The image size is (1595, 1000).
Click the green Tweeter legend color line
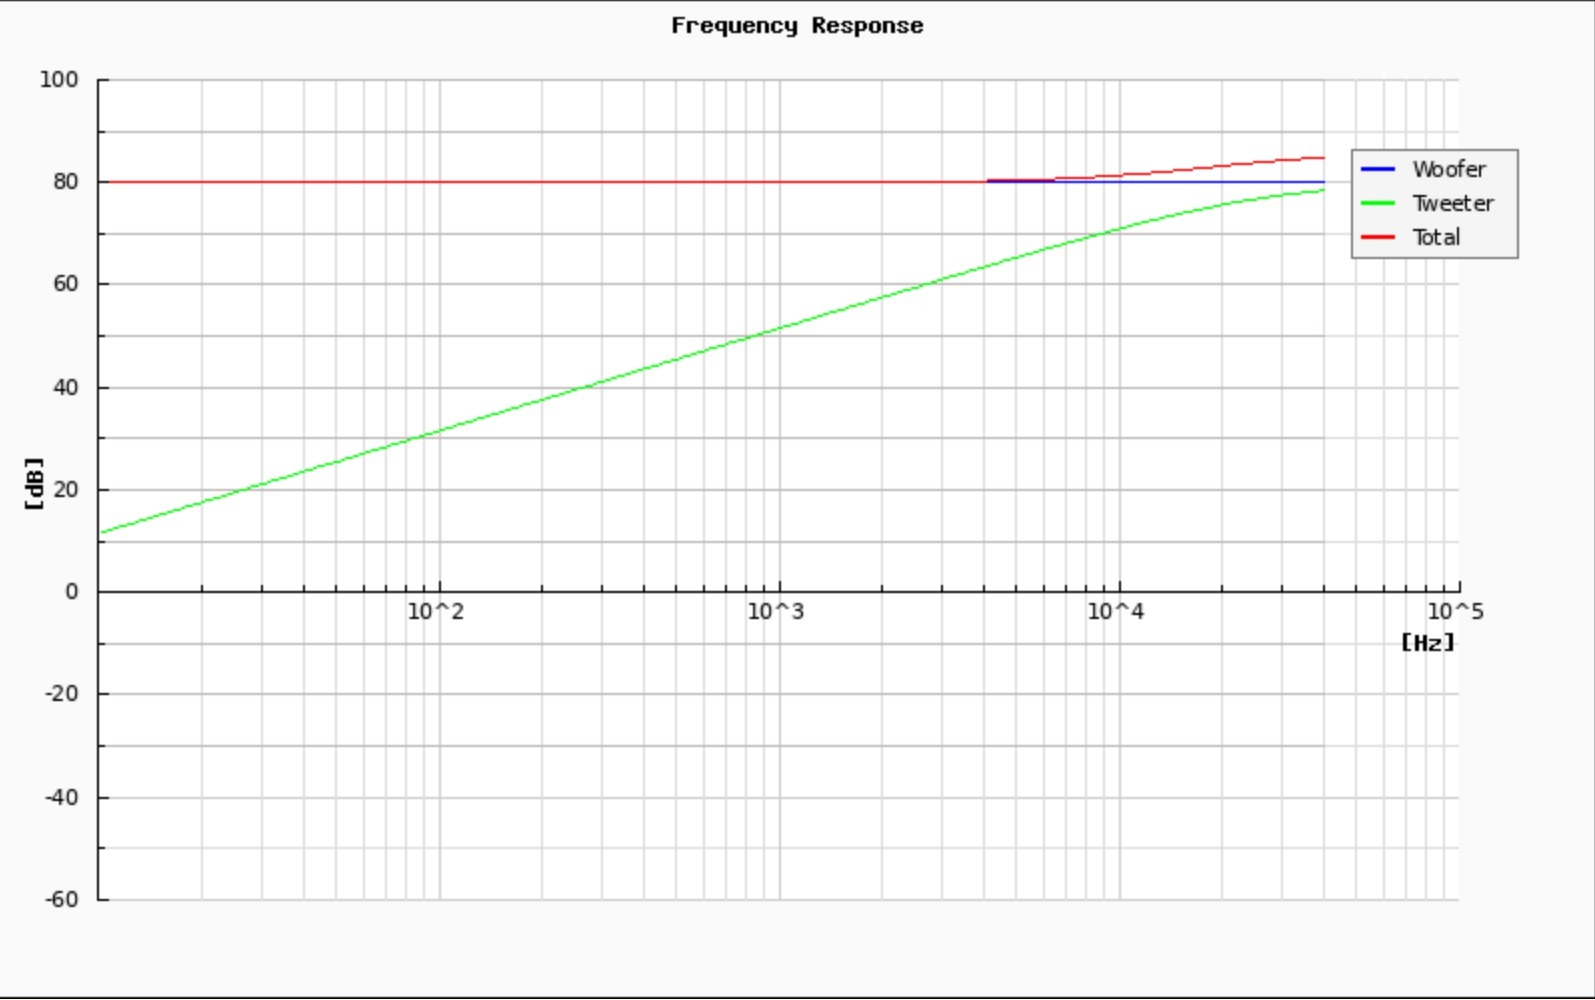pos(1378,204)
